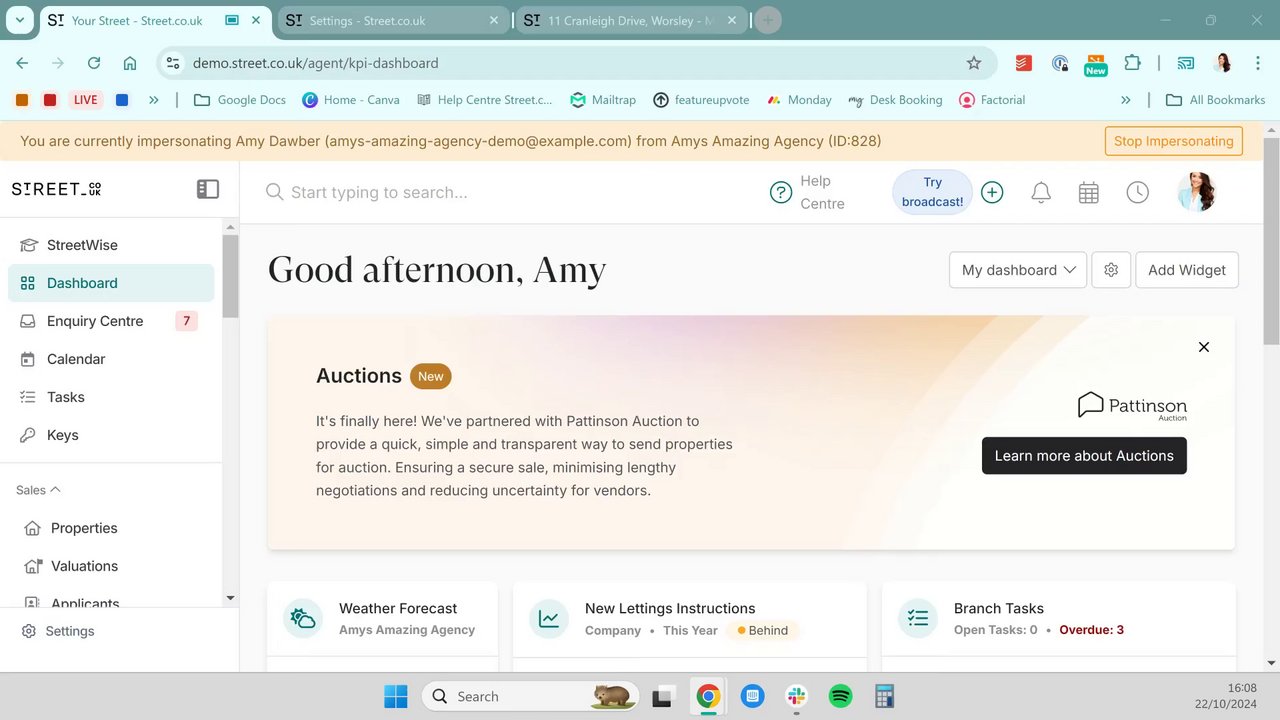Open Enquiry Centre in the sidebar
The image size is (1280, 720).
click(111, 321)
